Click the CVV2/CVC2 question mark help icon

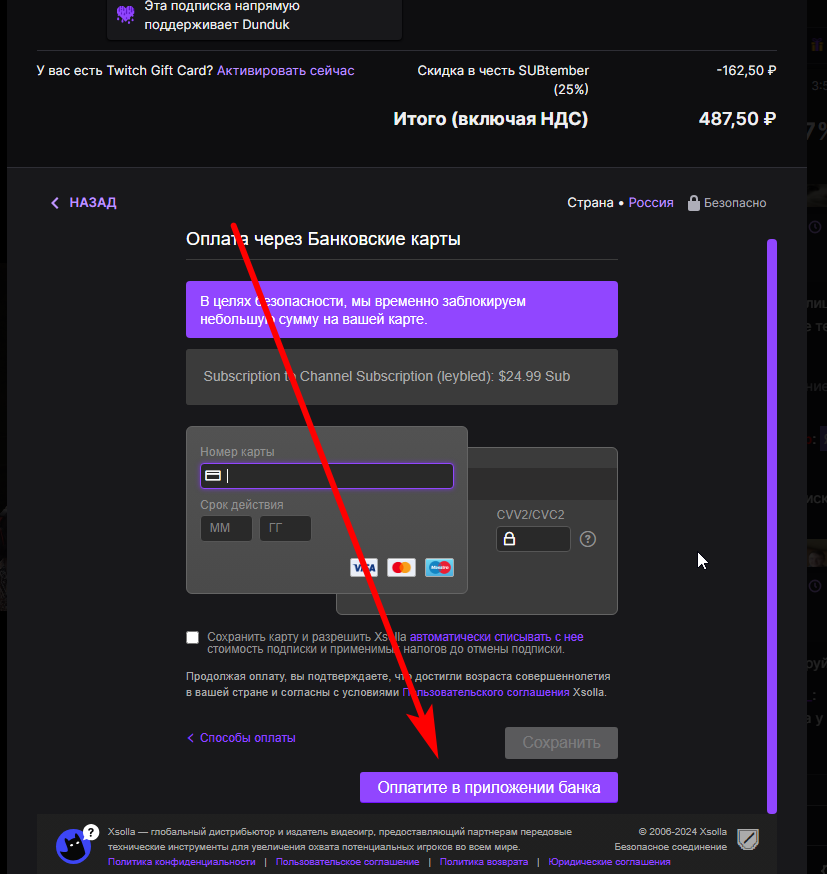(587, 539)
